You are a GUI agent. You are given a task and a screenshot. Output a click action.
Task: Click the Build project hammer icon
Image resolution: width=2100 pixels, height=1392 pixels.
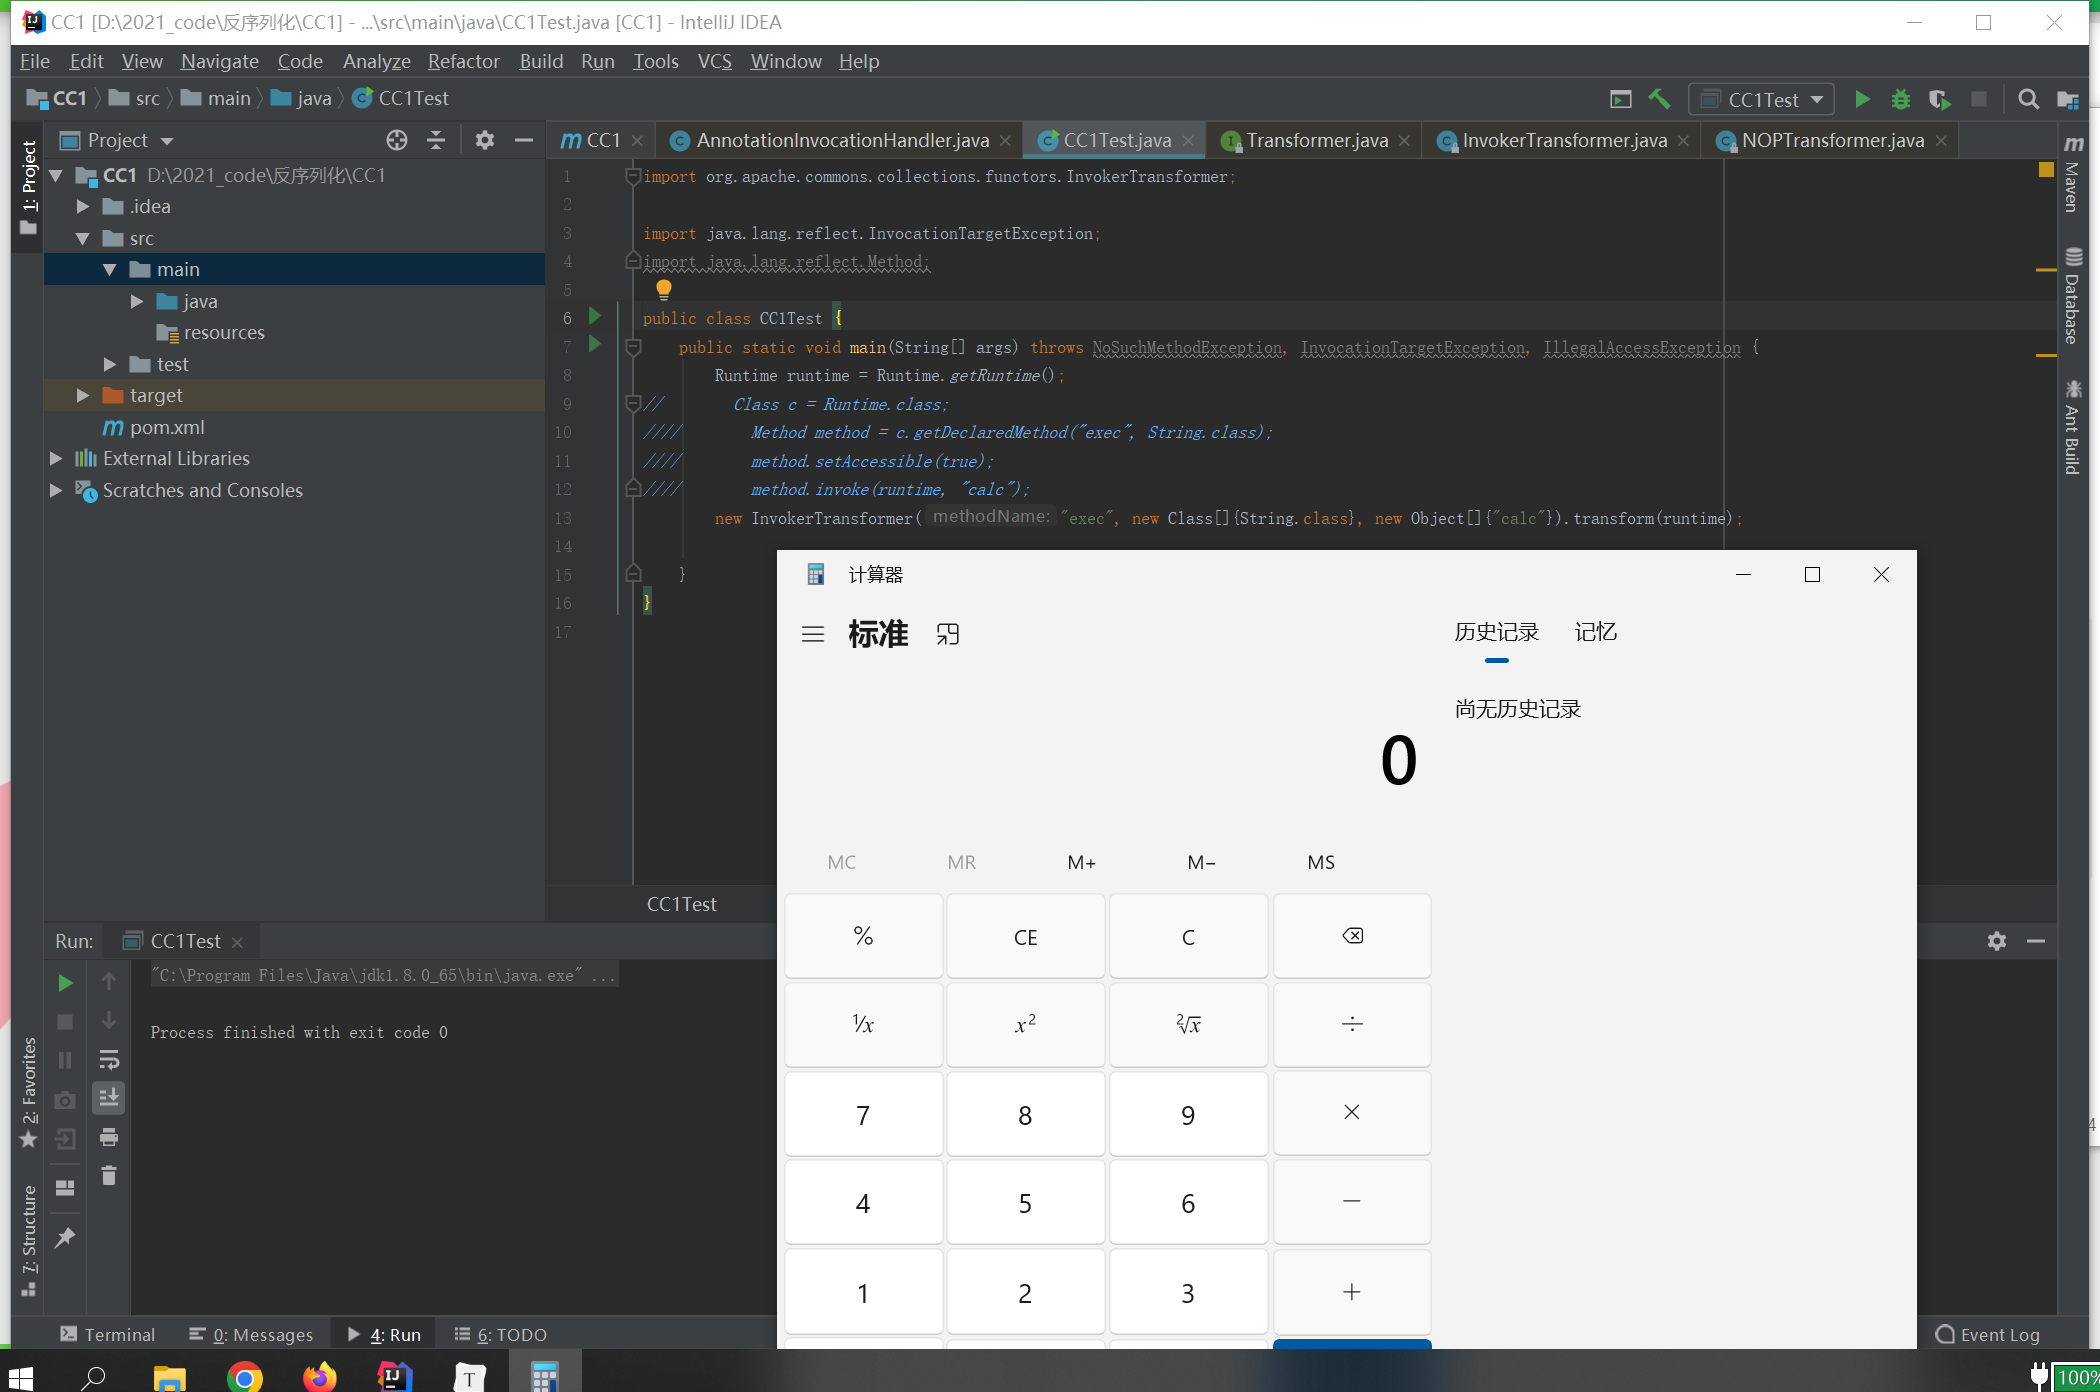coord(1660,99)
